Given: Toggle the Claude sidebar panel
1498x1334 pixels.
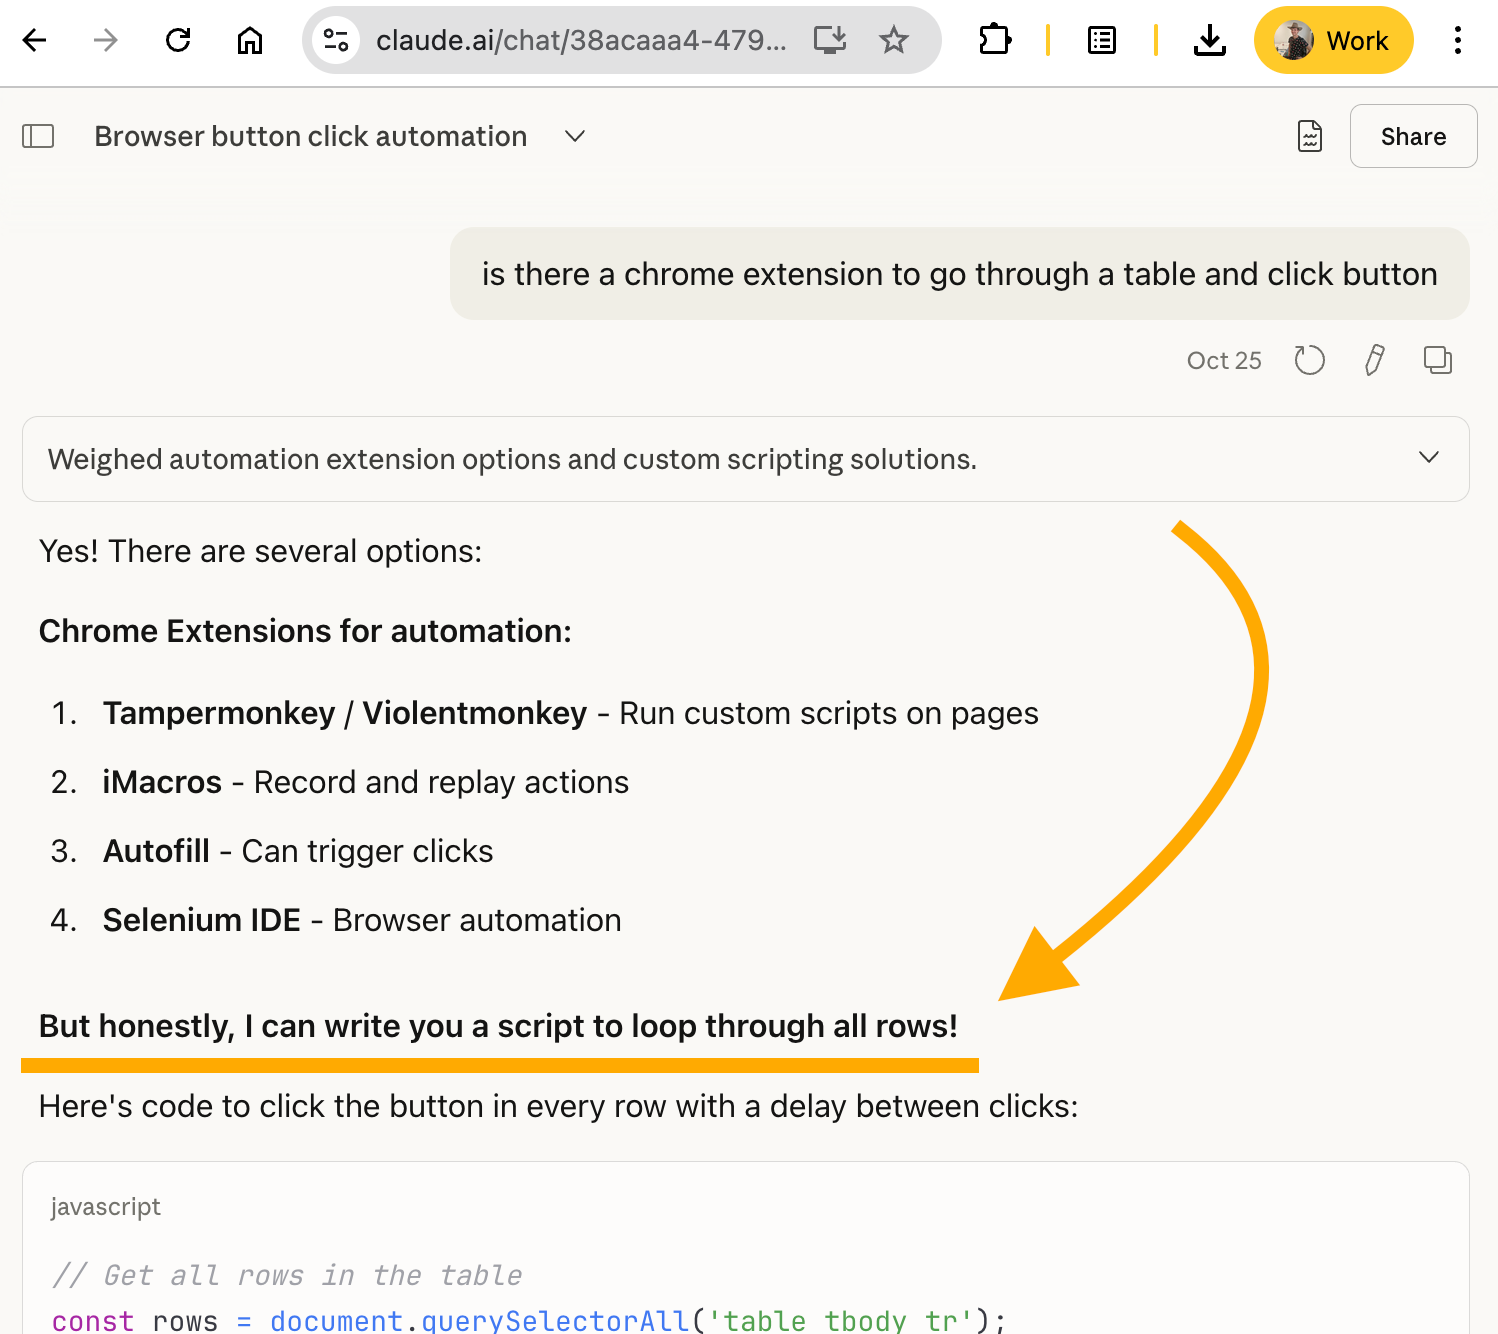Looking at the screenshot, I should click(x=38, y=136).
